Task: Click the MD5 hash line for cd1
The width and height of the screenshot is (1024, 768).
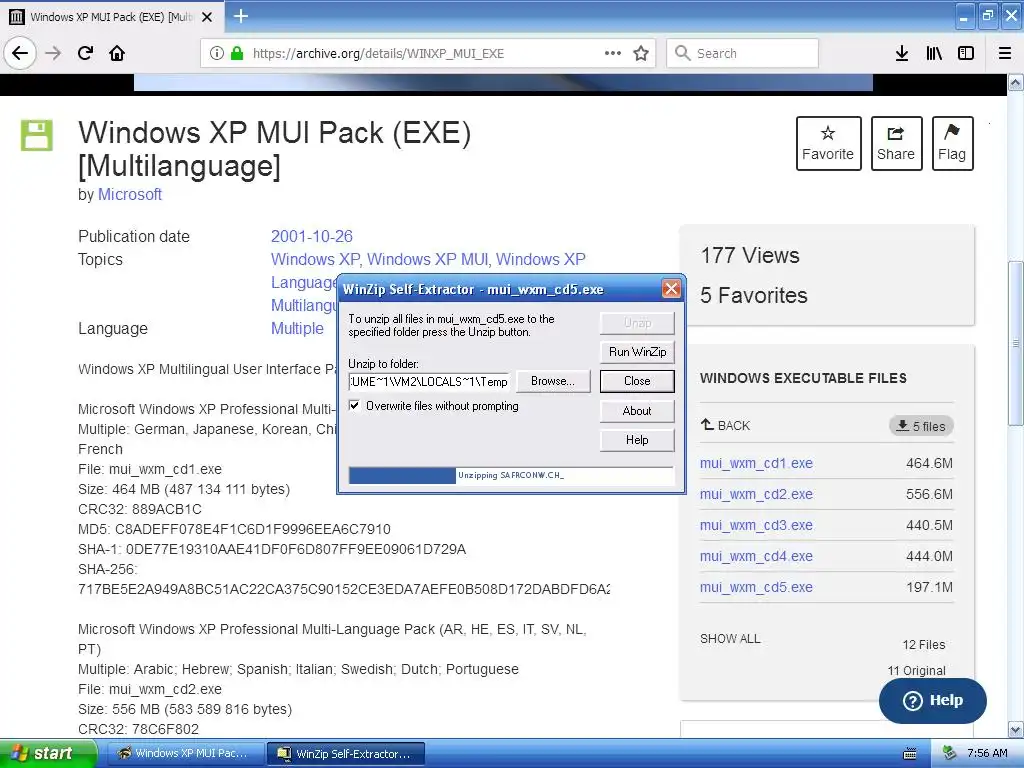Action: [x=234, y=529]
